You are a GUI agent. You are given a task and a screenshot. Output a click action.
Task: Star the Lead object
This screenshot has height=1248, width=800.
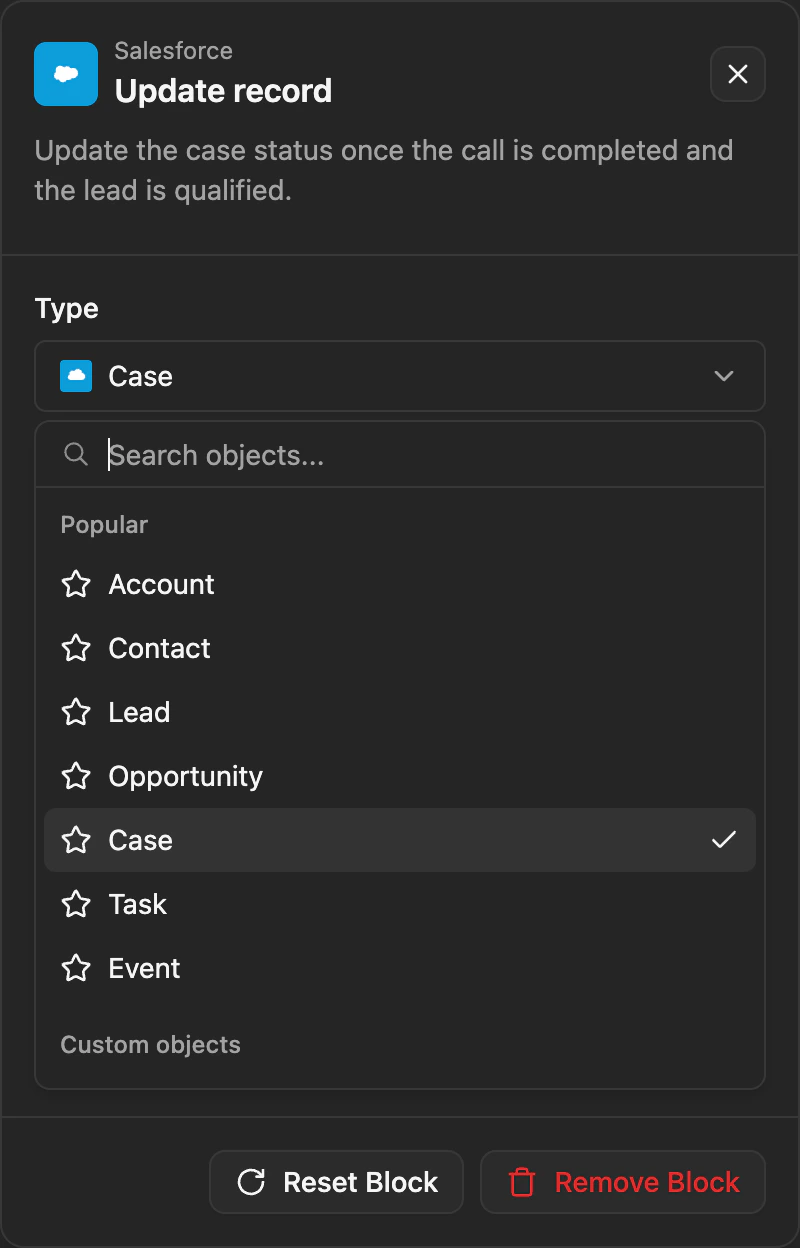pyautogui.click(x=76, y=712)
